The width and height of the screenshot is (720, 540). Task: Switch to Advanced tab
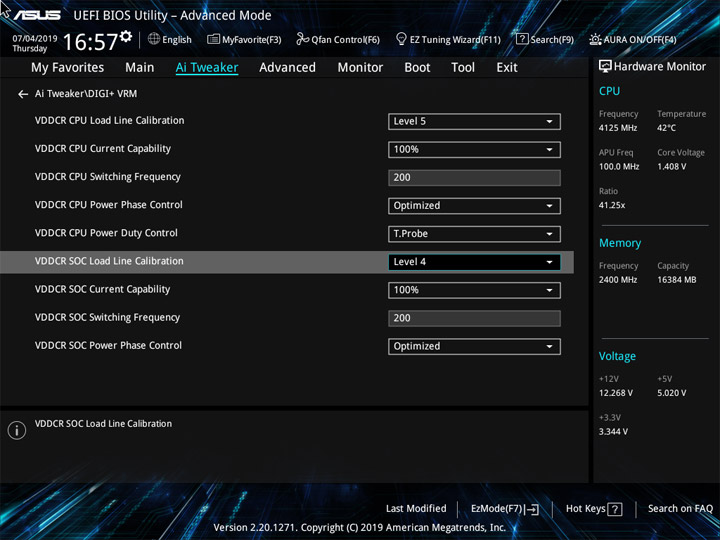[x=287, y=68]
